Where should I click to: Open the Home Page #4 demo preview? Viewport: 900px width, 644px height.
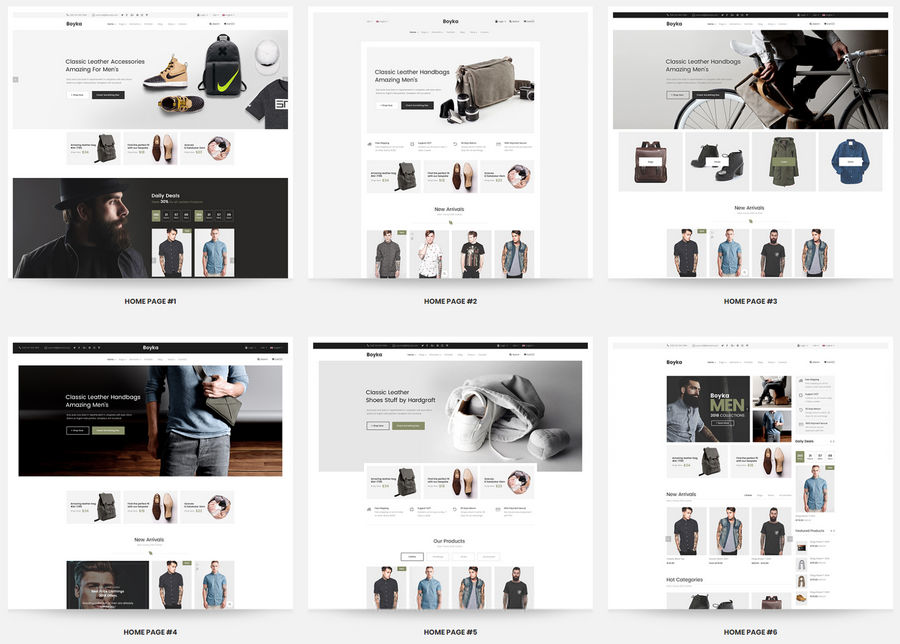pos(150,473)
